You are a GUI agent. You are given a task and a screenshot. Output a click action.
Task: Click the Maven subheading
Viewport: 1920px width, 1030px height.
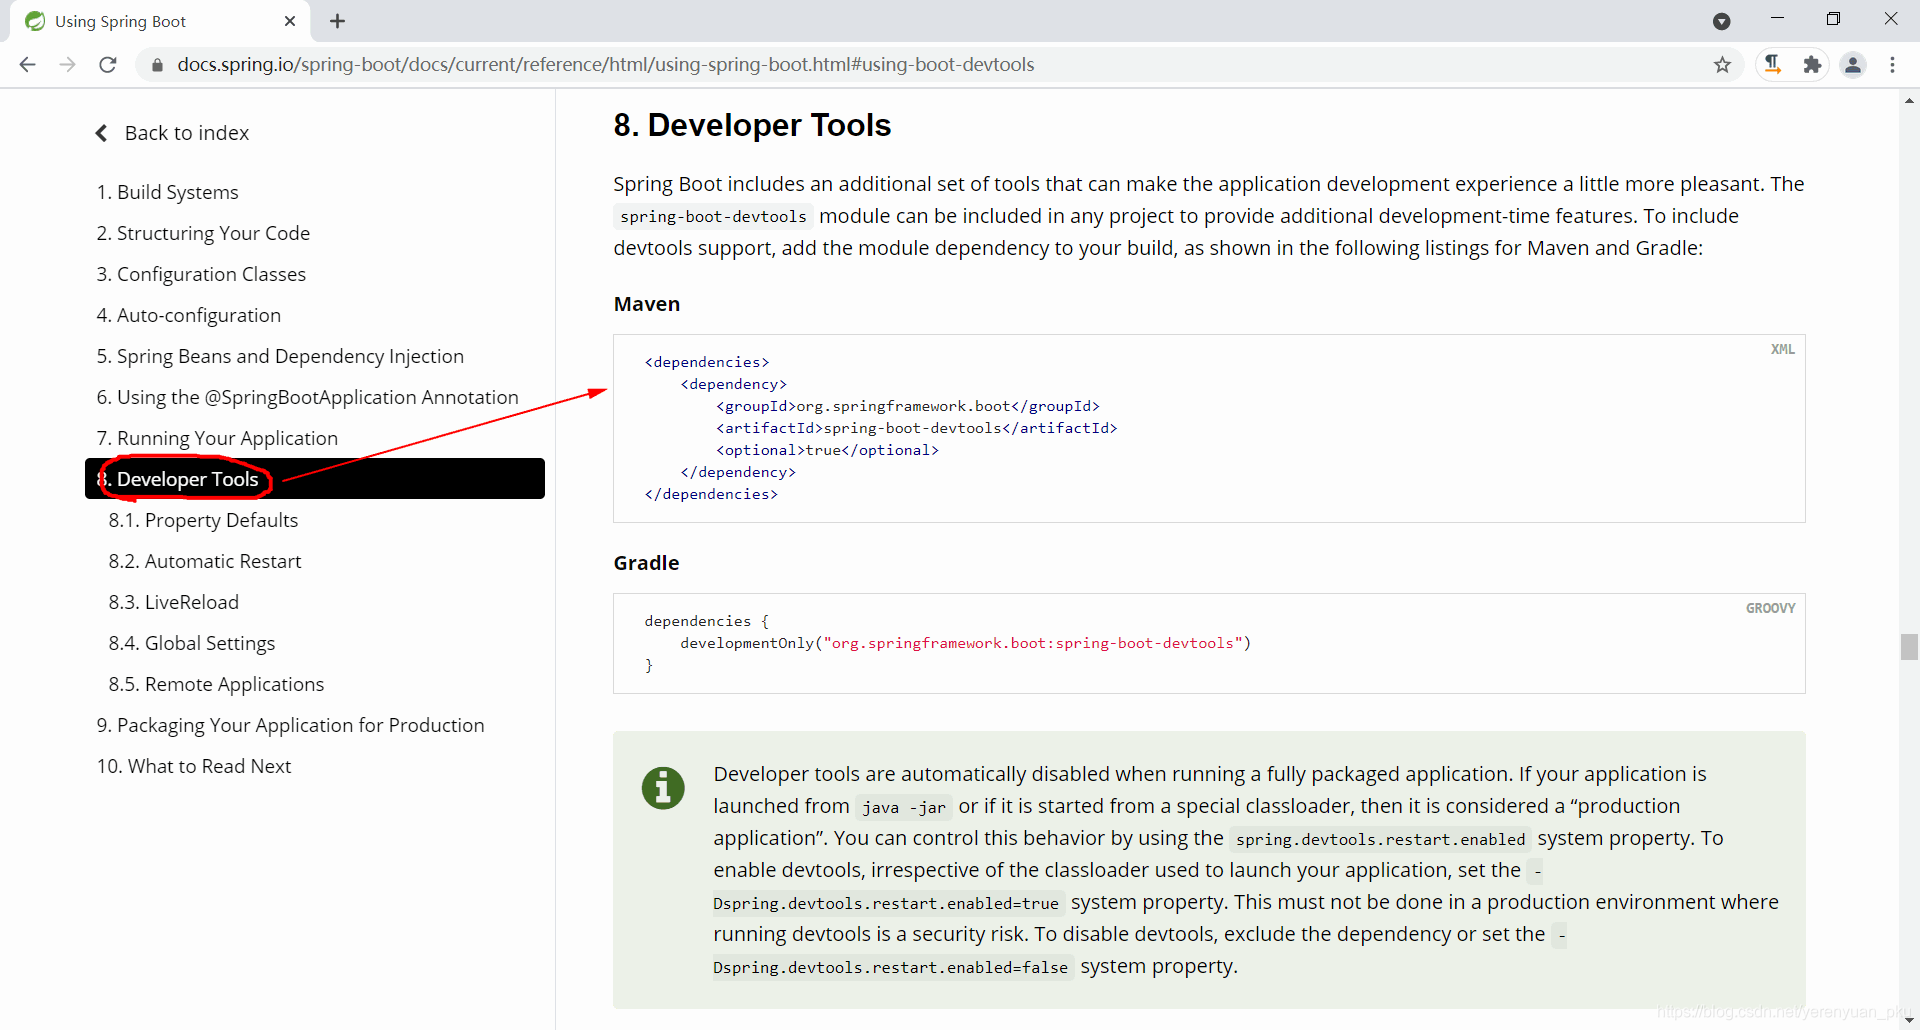(646, 304)
